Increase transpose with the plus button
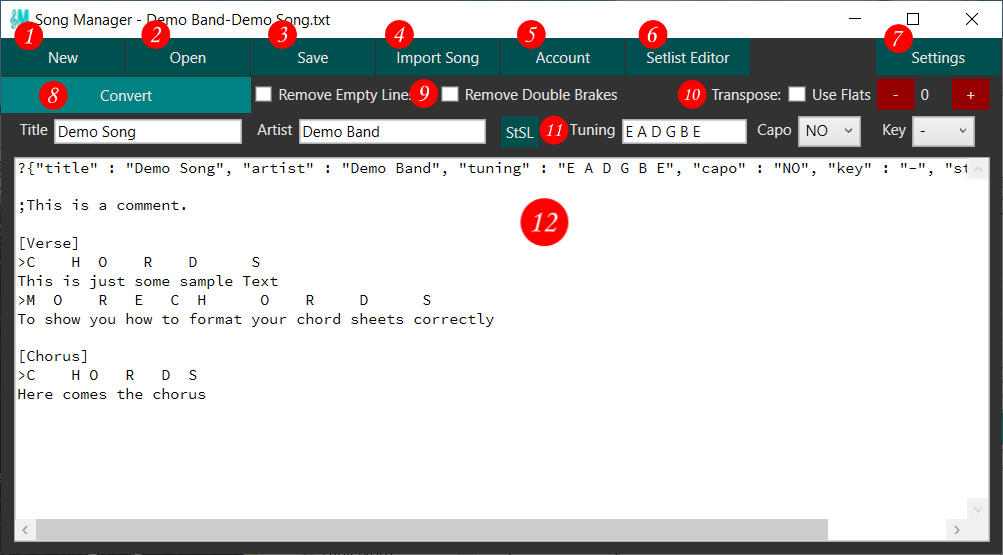Viewport: 1003px width, 555px height. coord(969,95)
